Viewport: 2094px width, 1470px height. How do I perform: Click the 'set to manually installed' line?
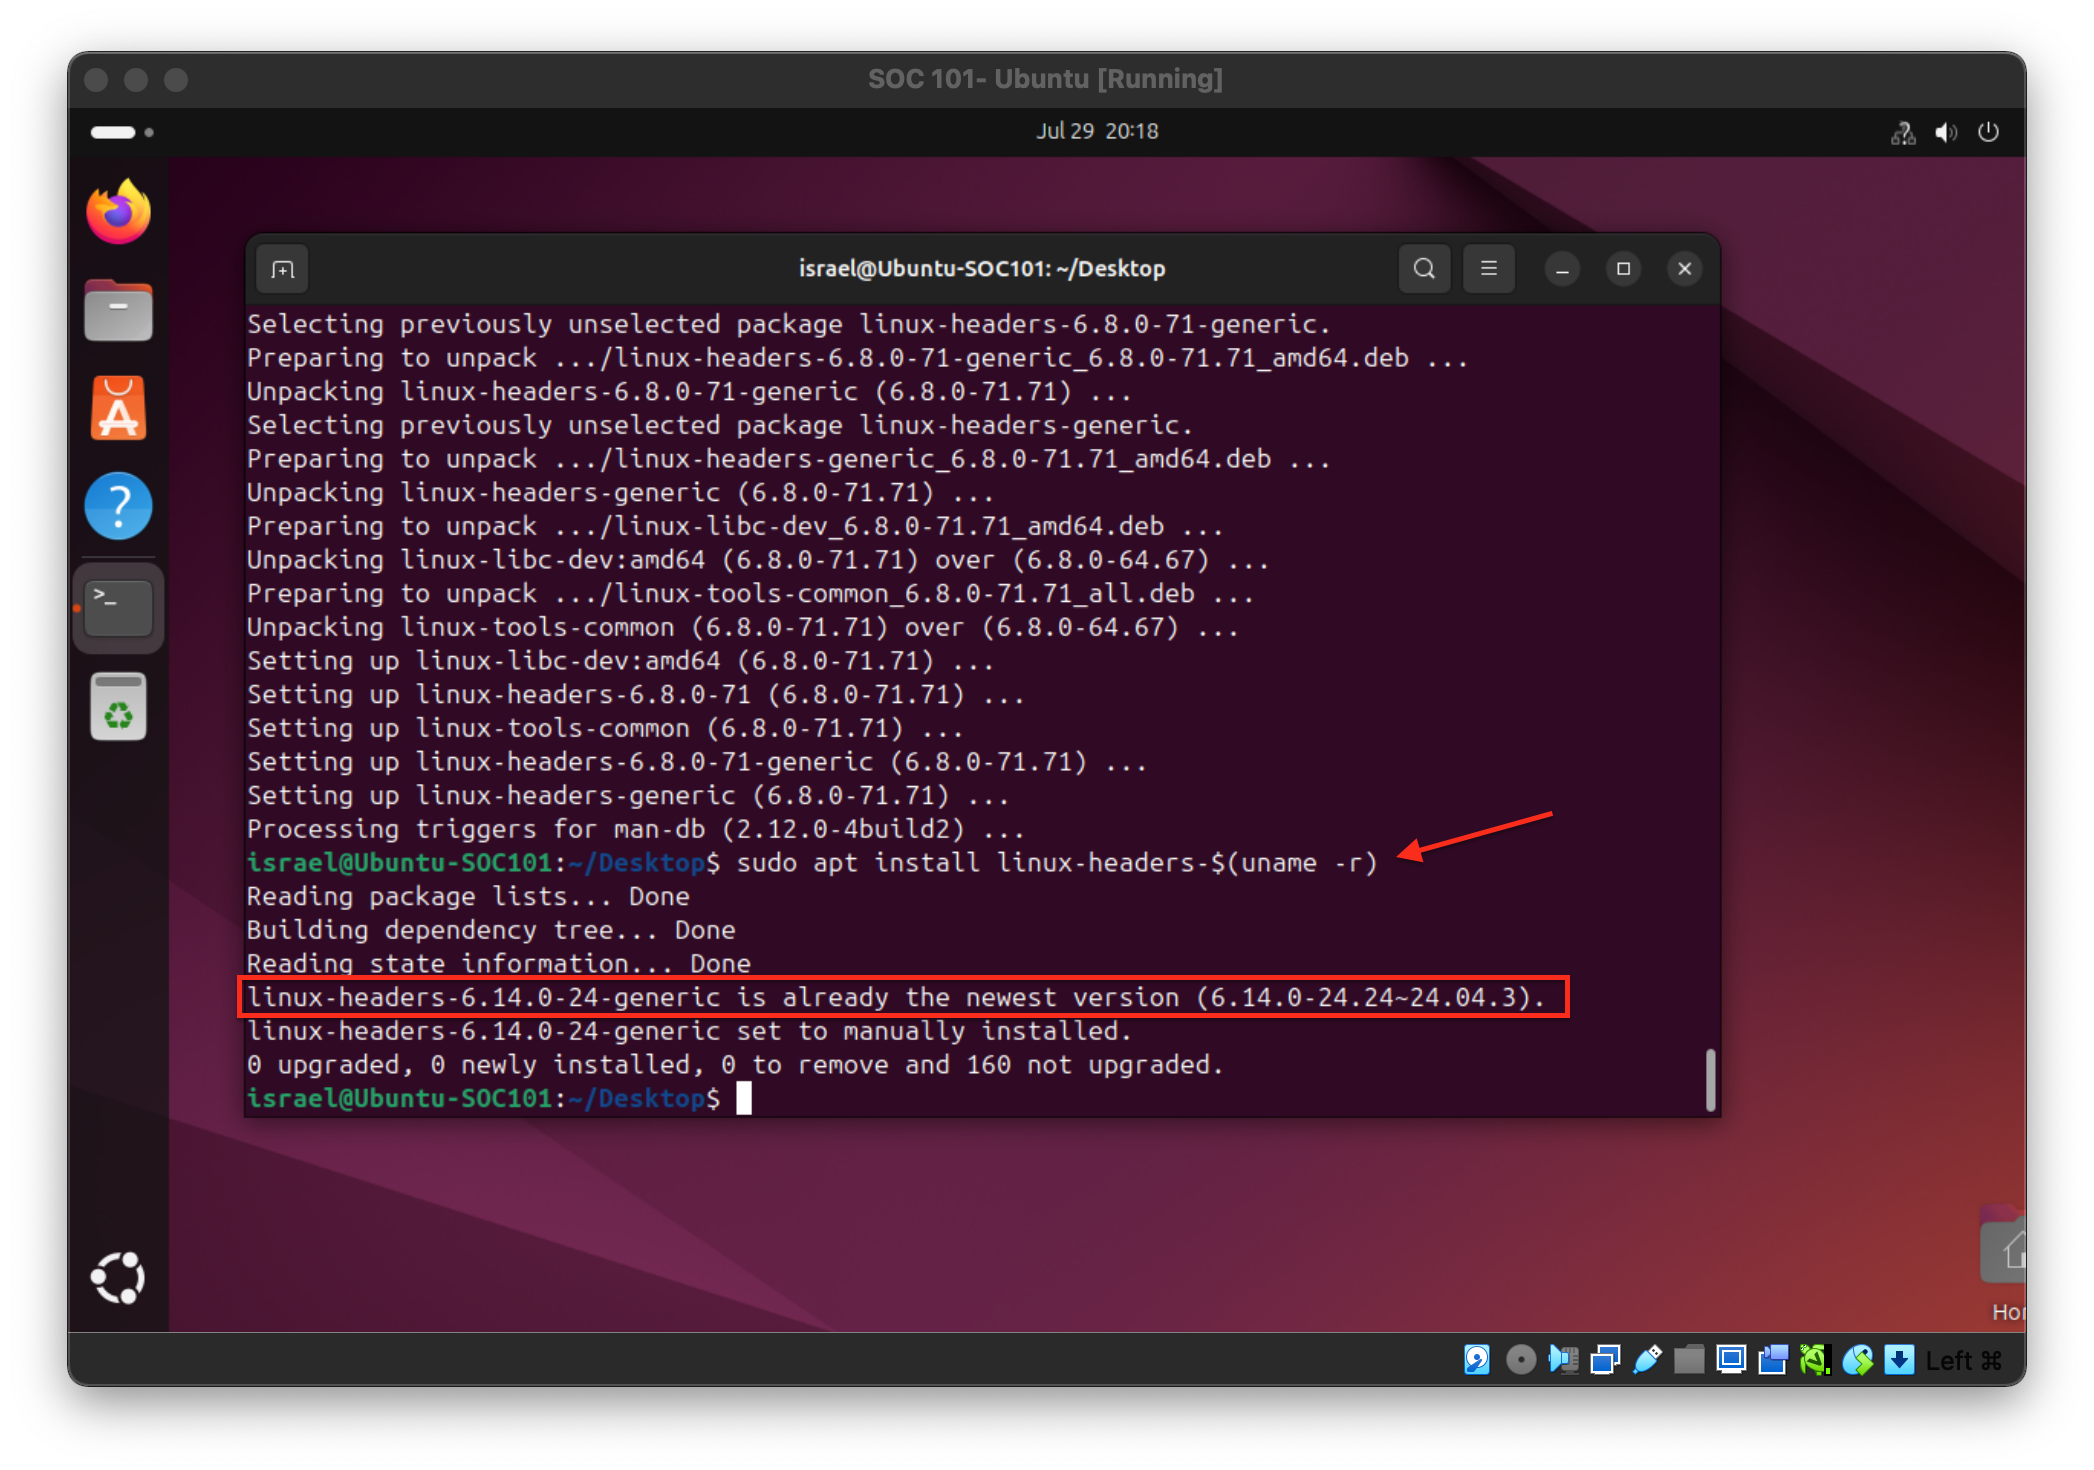coord(689,1030)
